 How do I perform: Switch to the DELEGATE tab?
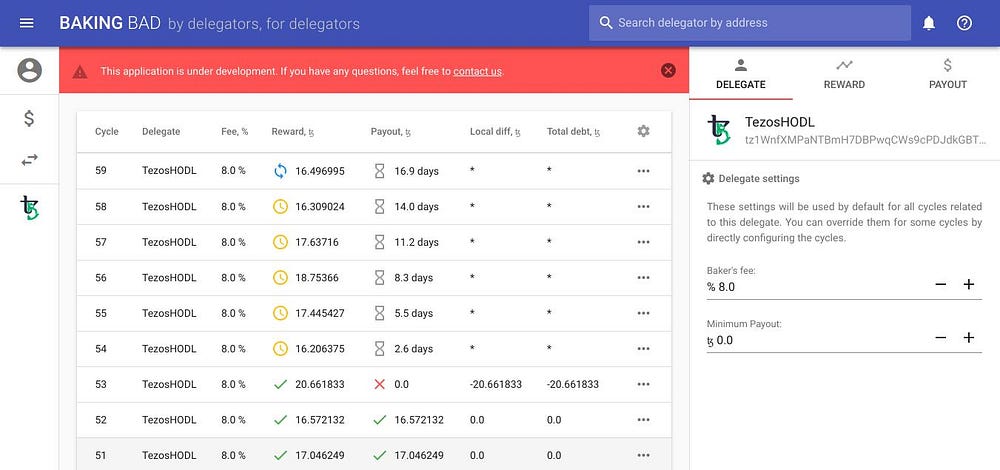pos(740,74)
